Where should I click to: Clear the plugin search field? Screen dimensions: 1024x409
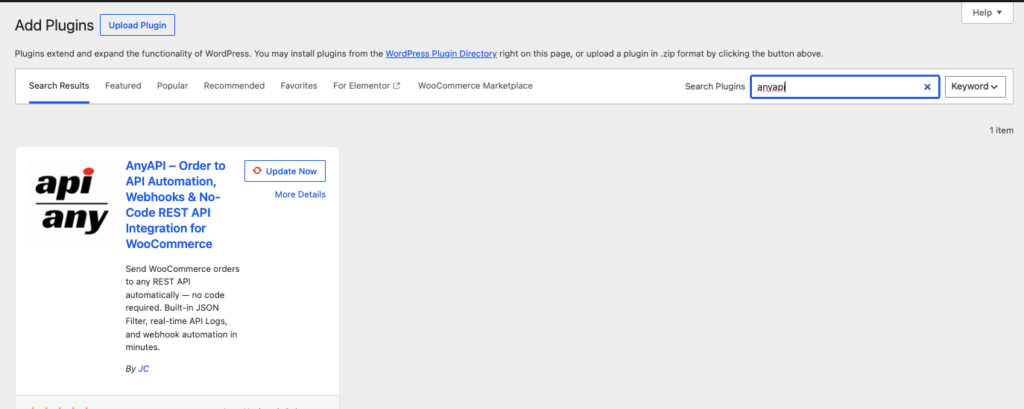927,86
